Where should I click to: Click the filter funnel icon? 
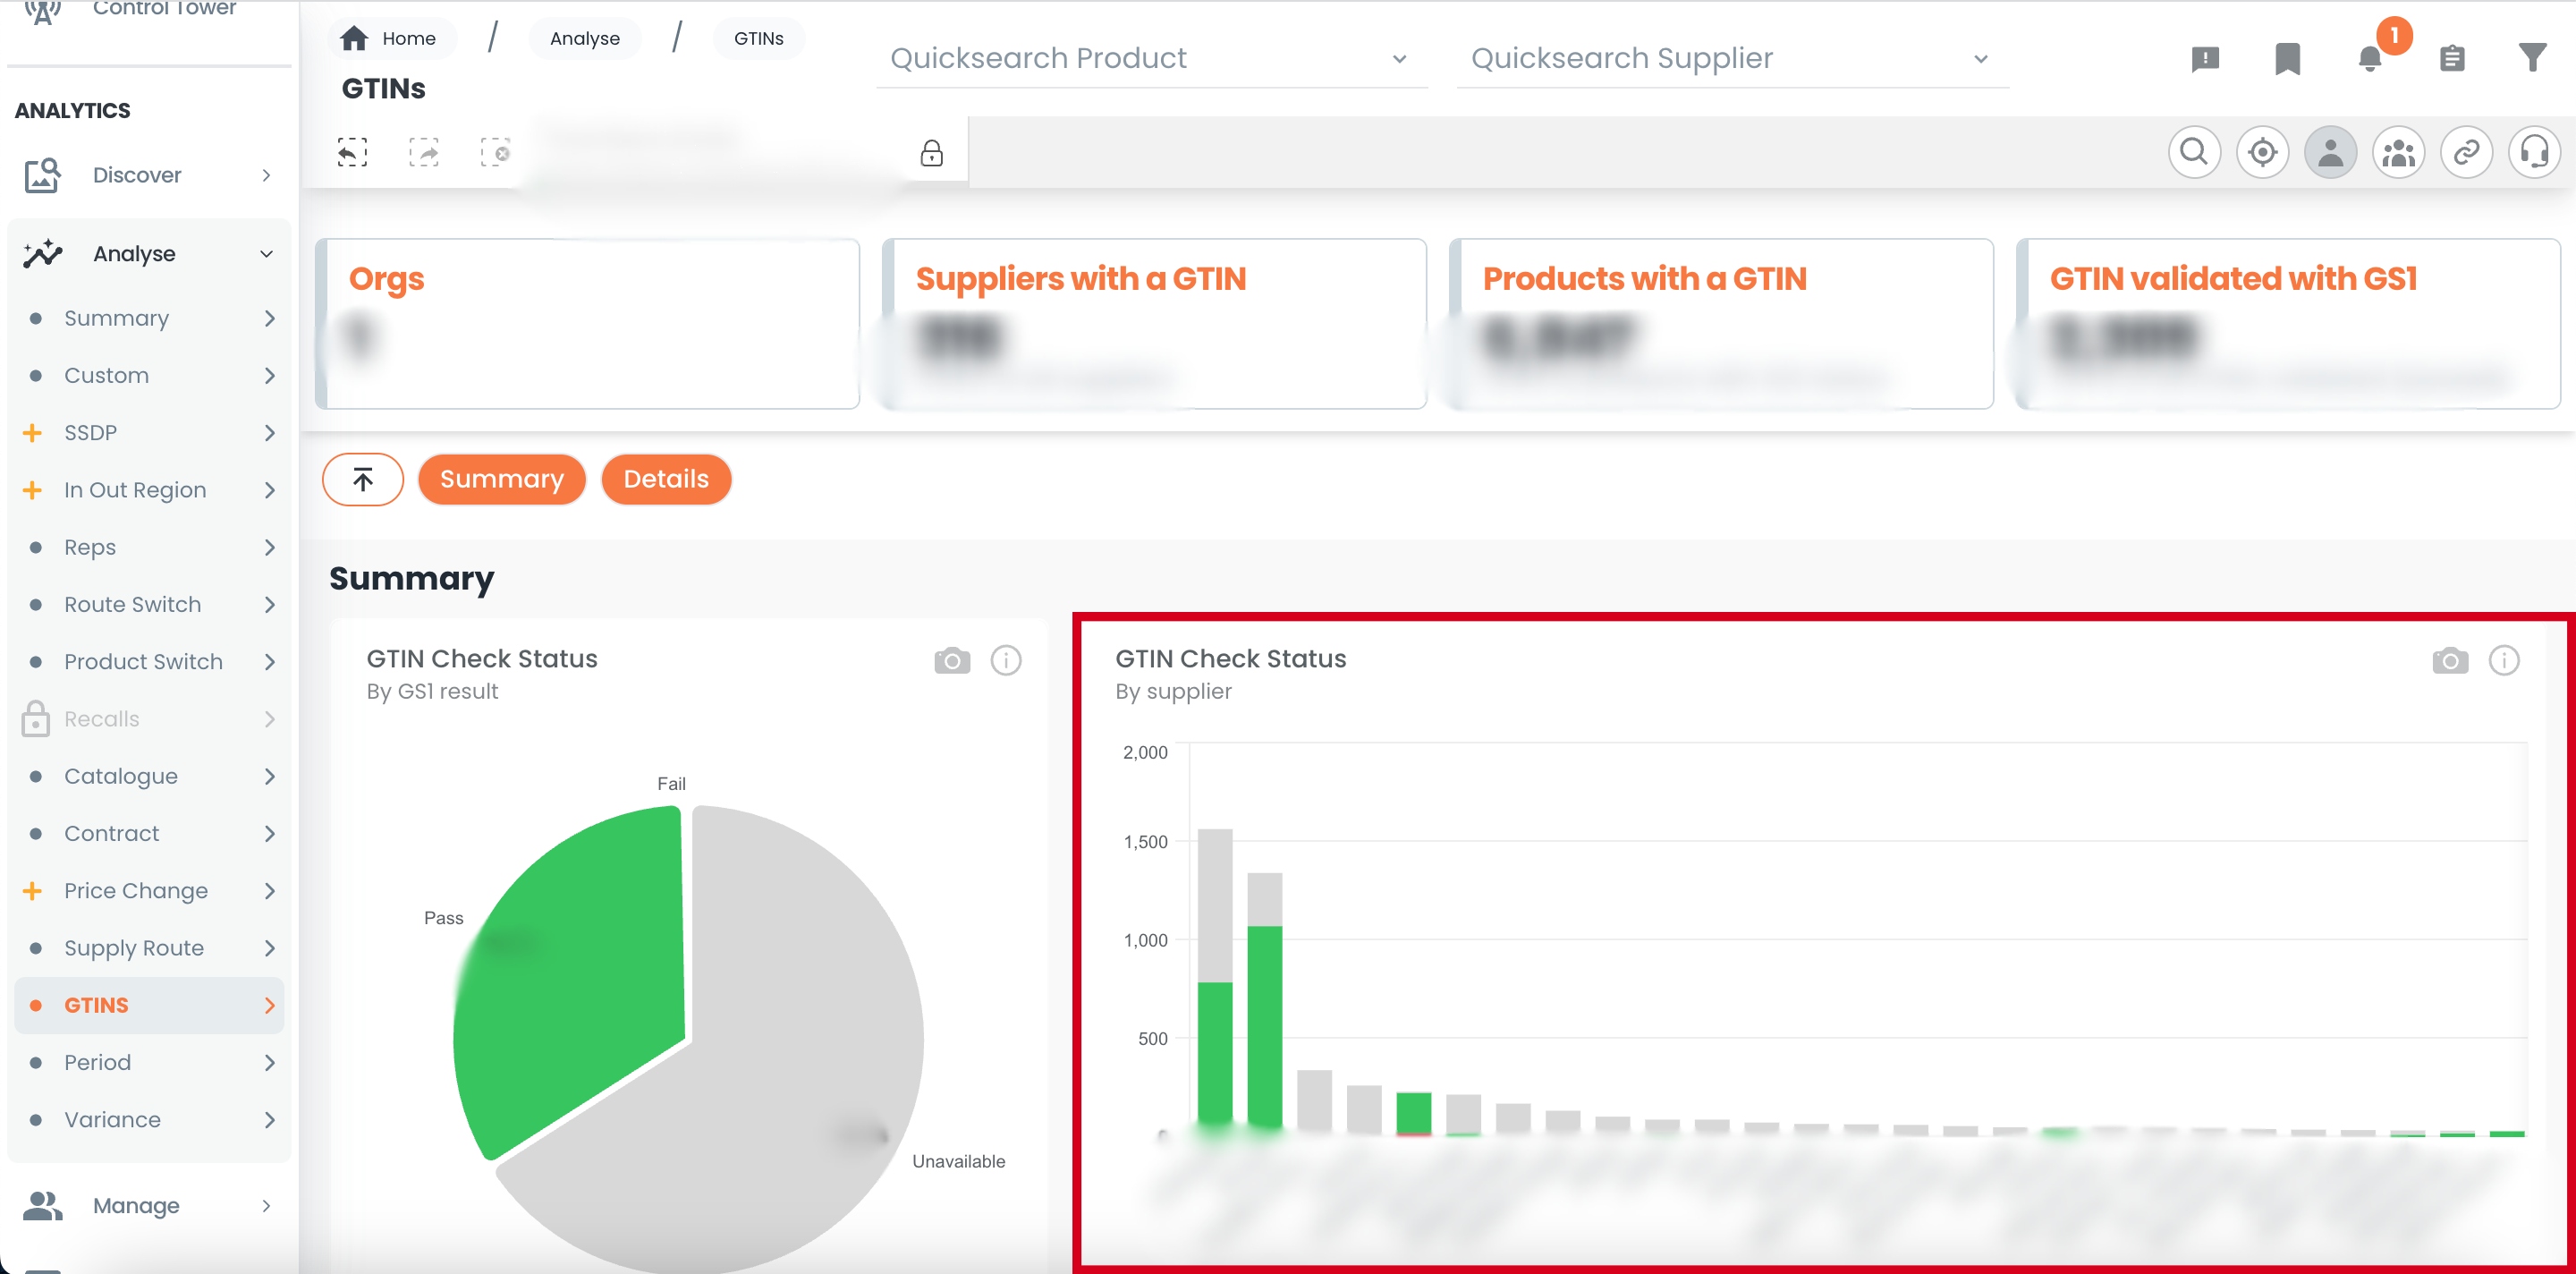pyautogui.click(x=2532, y=58)
